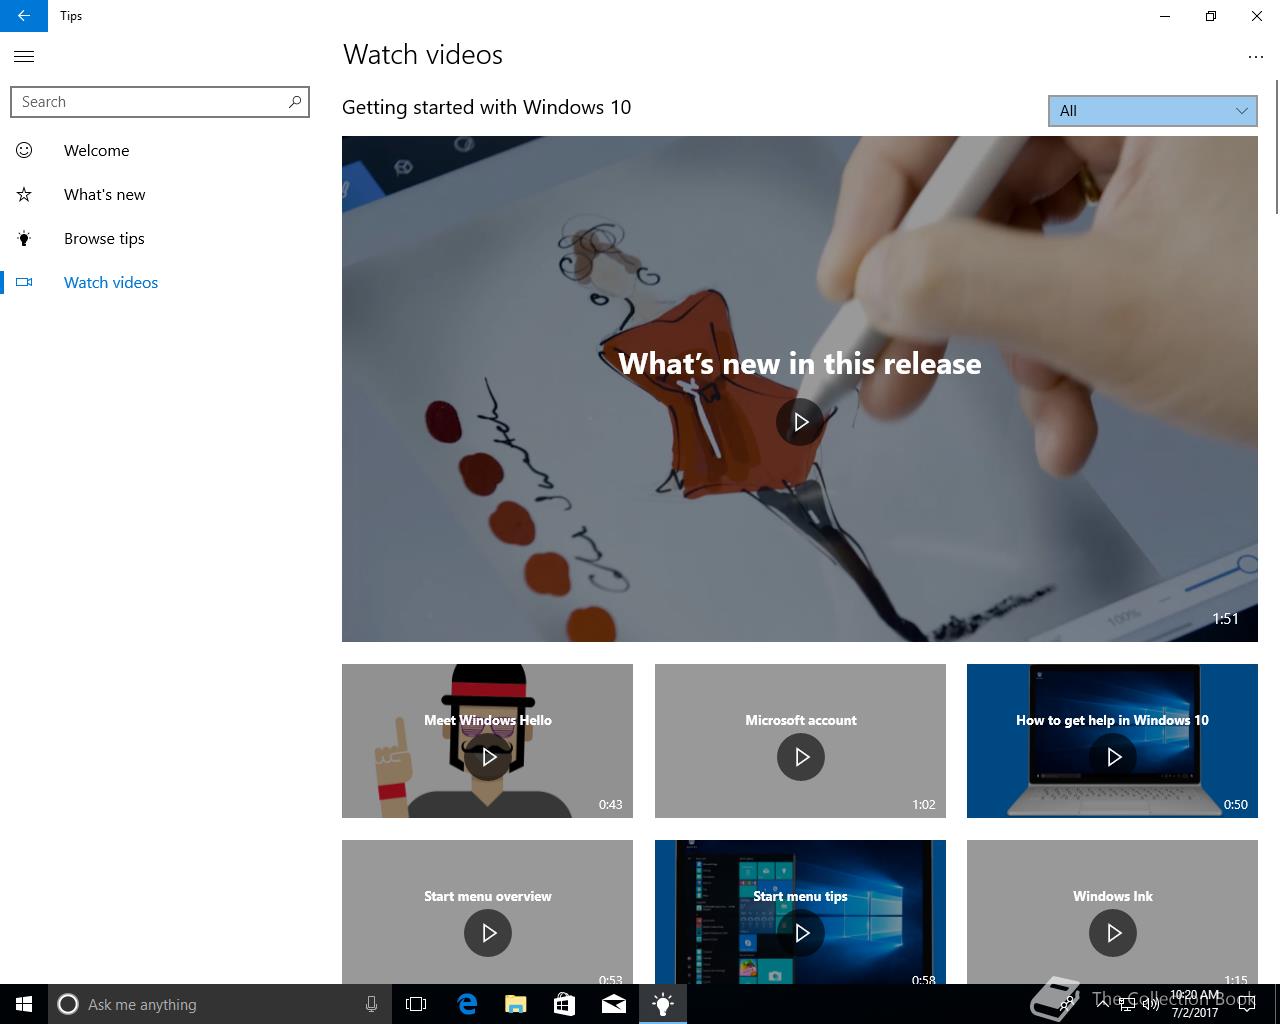The width and height of the screenshot is (1280, 1024).
Task: Click the 0:43 duration on Windows Hello
Action: [x=611, y=804]
